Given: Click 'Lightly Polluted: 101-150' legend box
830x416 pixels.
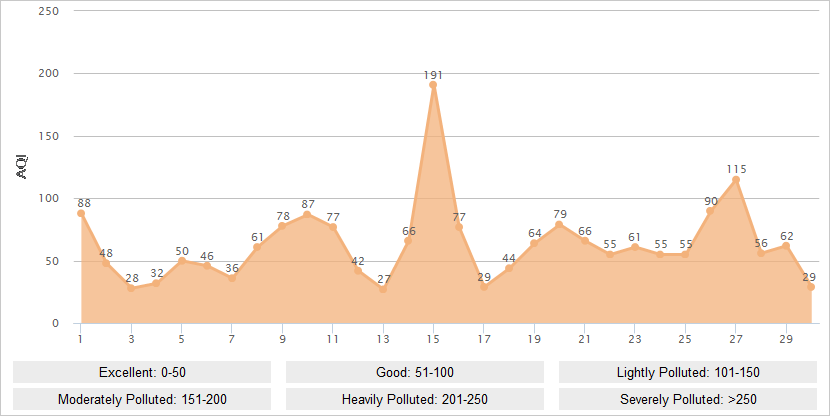Looking at the screenshot, I should [688, 372].
